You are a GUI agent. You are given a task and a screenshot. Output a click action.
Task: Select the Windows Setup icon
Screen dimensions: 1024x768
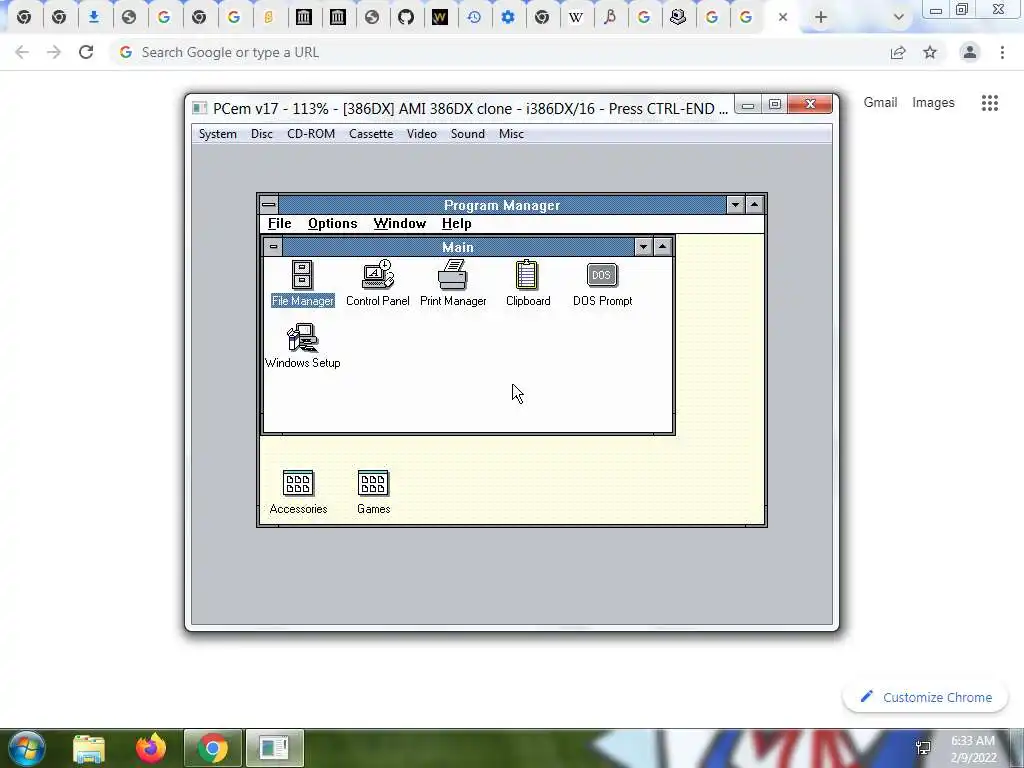[x=302, y=346]
